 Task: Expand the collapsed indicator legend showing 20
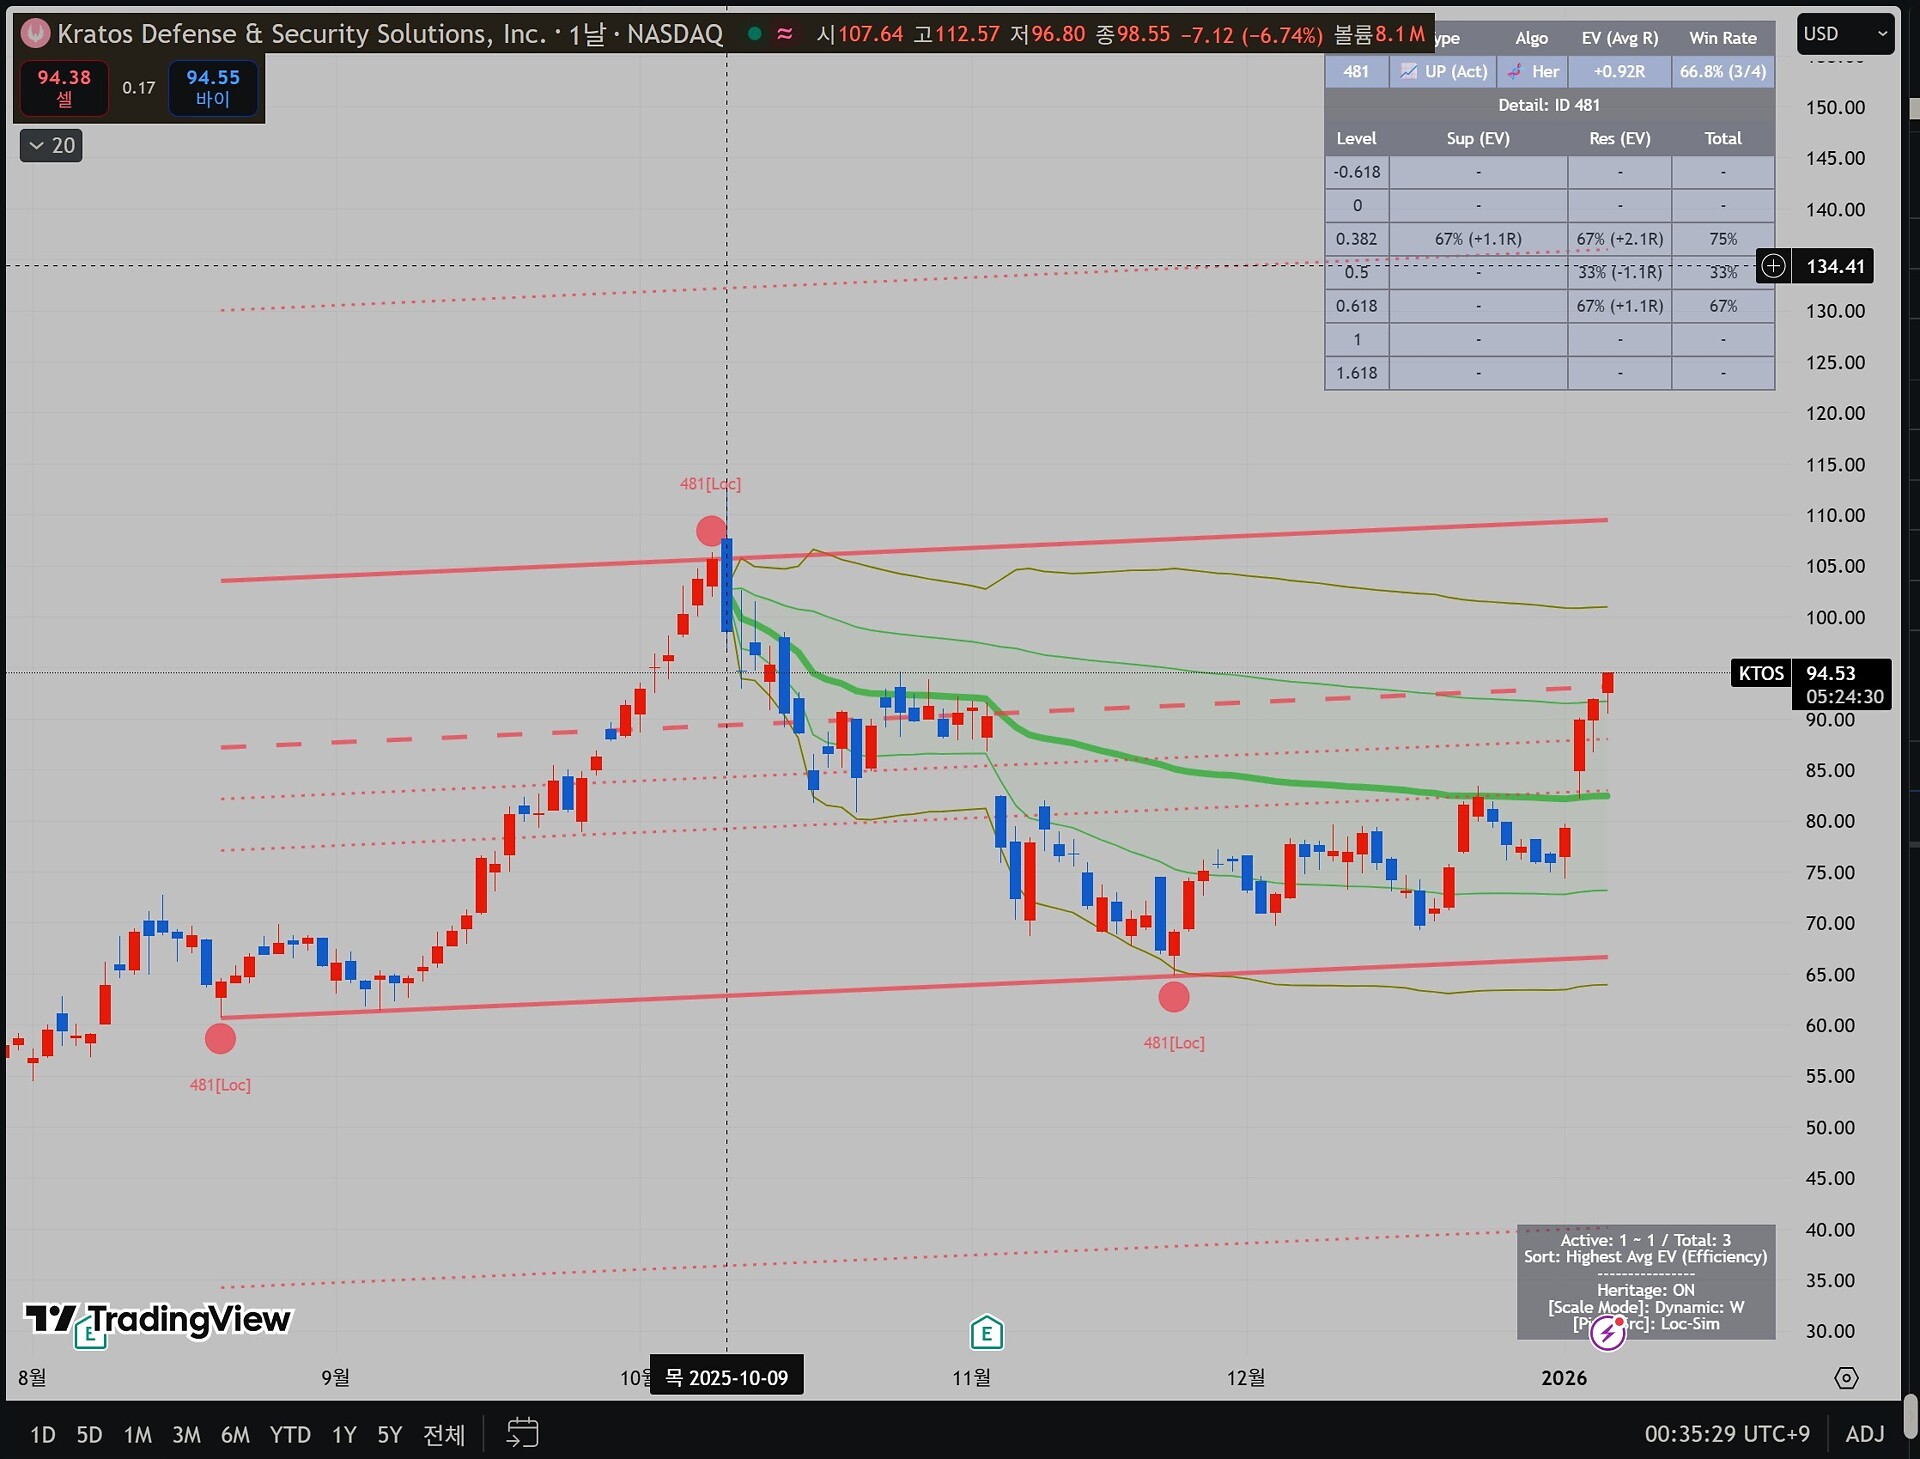[x=51, y=146]
